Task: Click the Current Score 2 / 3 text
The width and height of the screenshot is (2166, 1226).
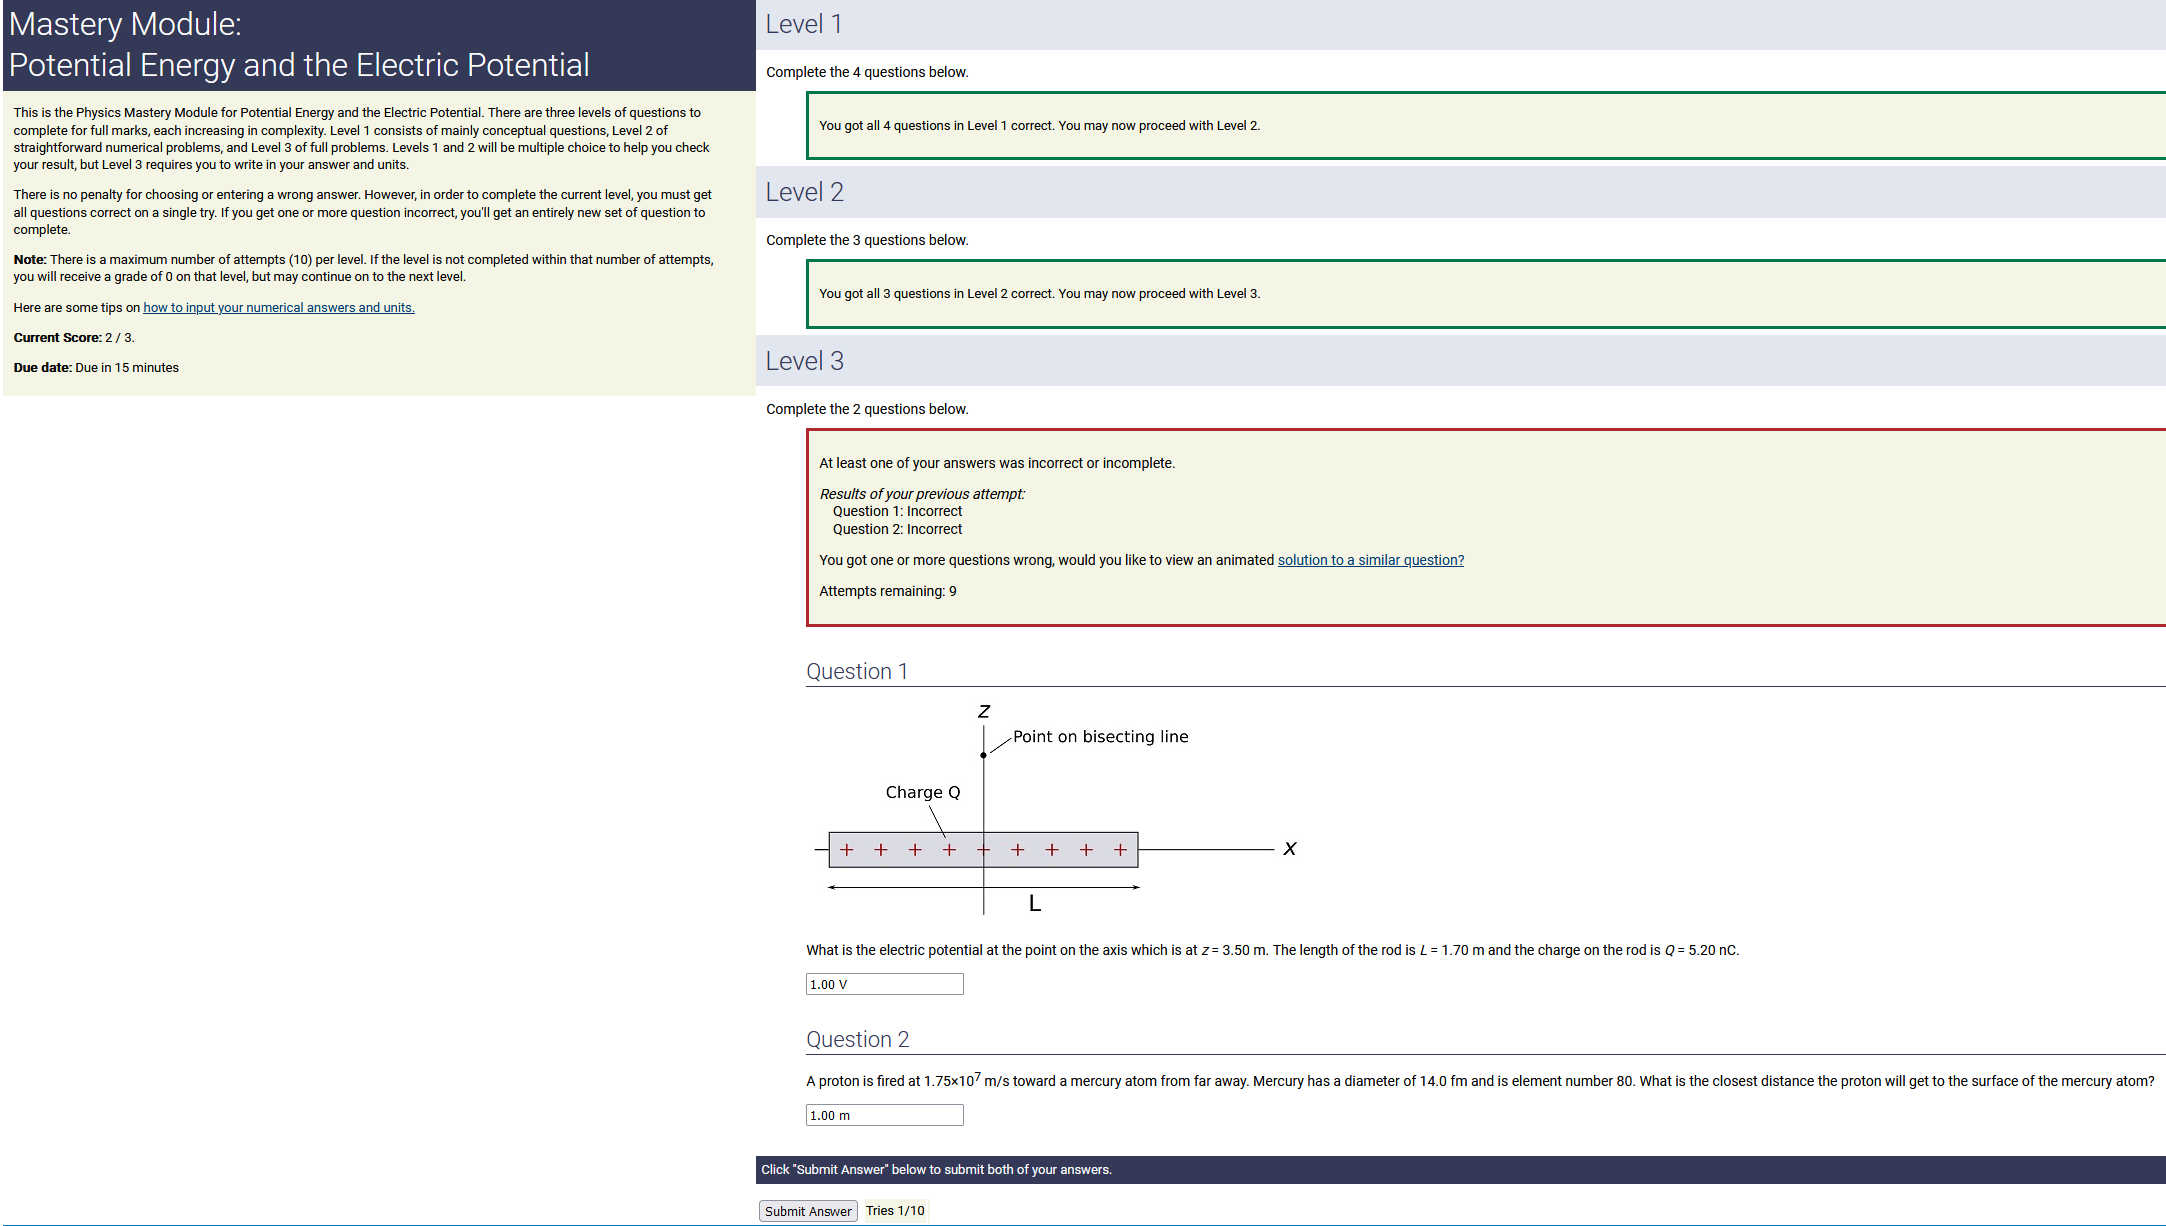Action: click(74, 338)
